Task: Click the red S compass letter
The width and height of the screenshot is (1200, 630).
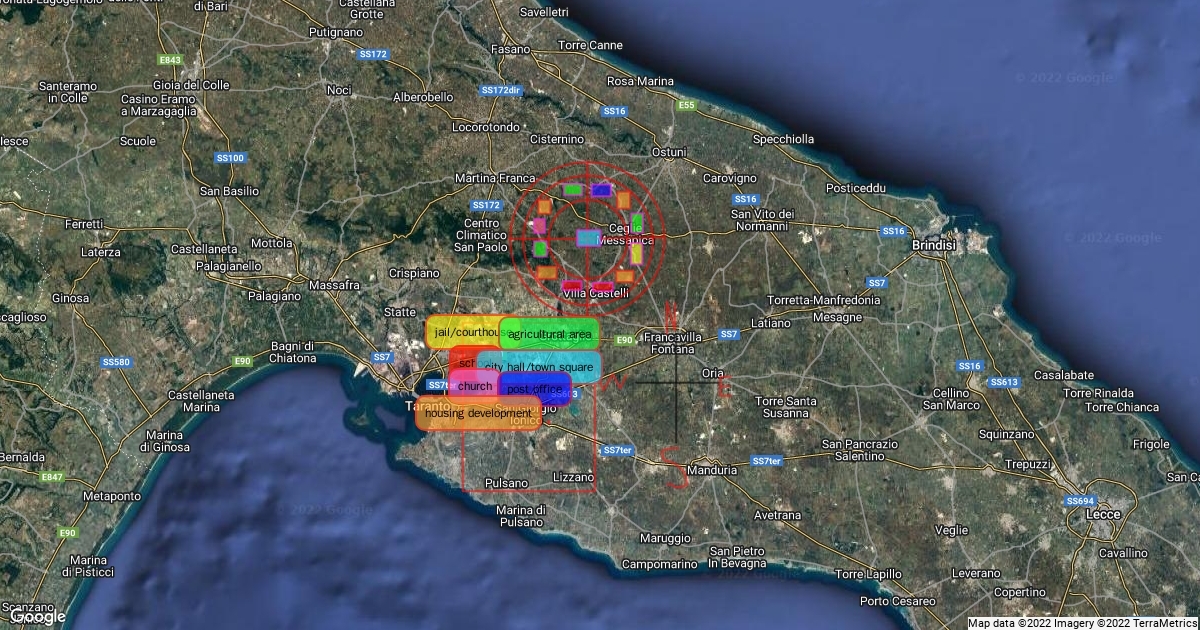Action: [x=674, y=468]
